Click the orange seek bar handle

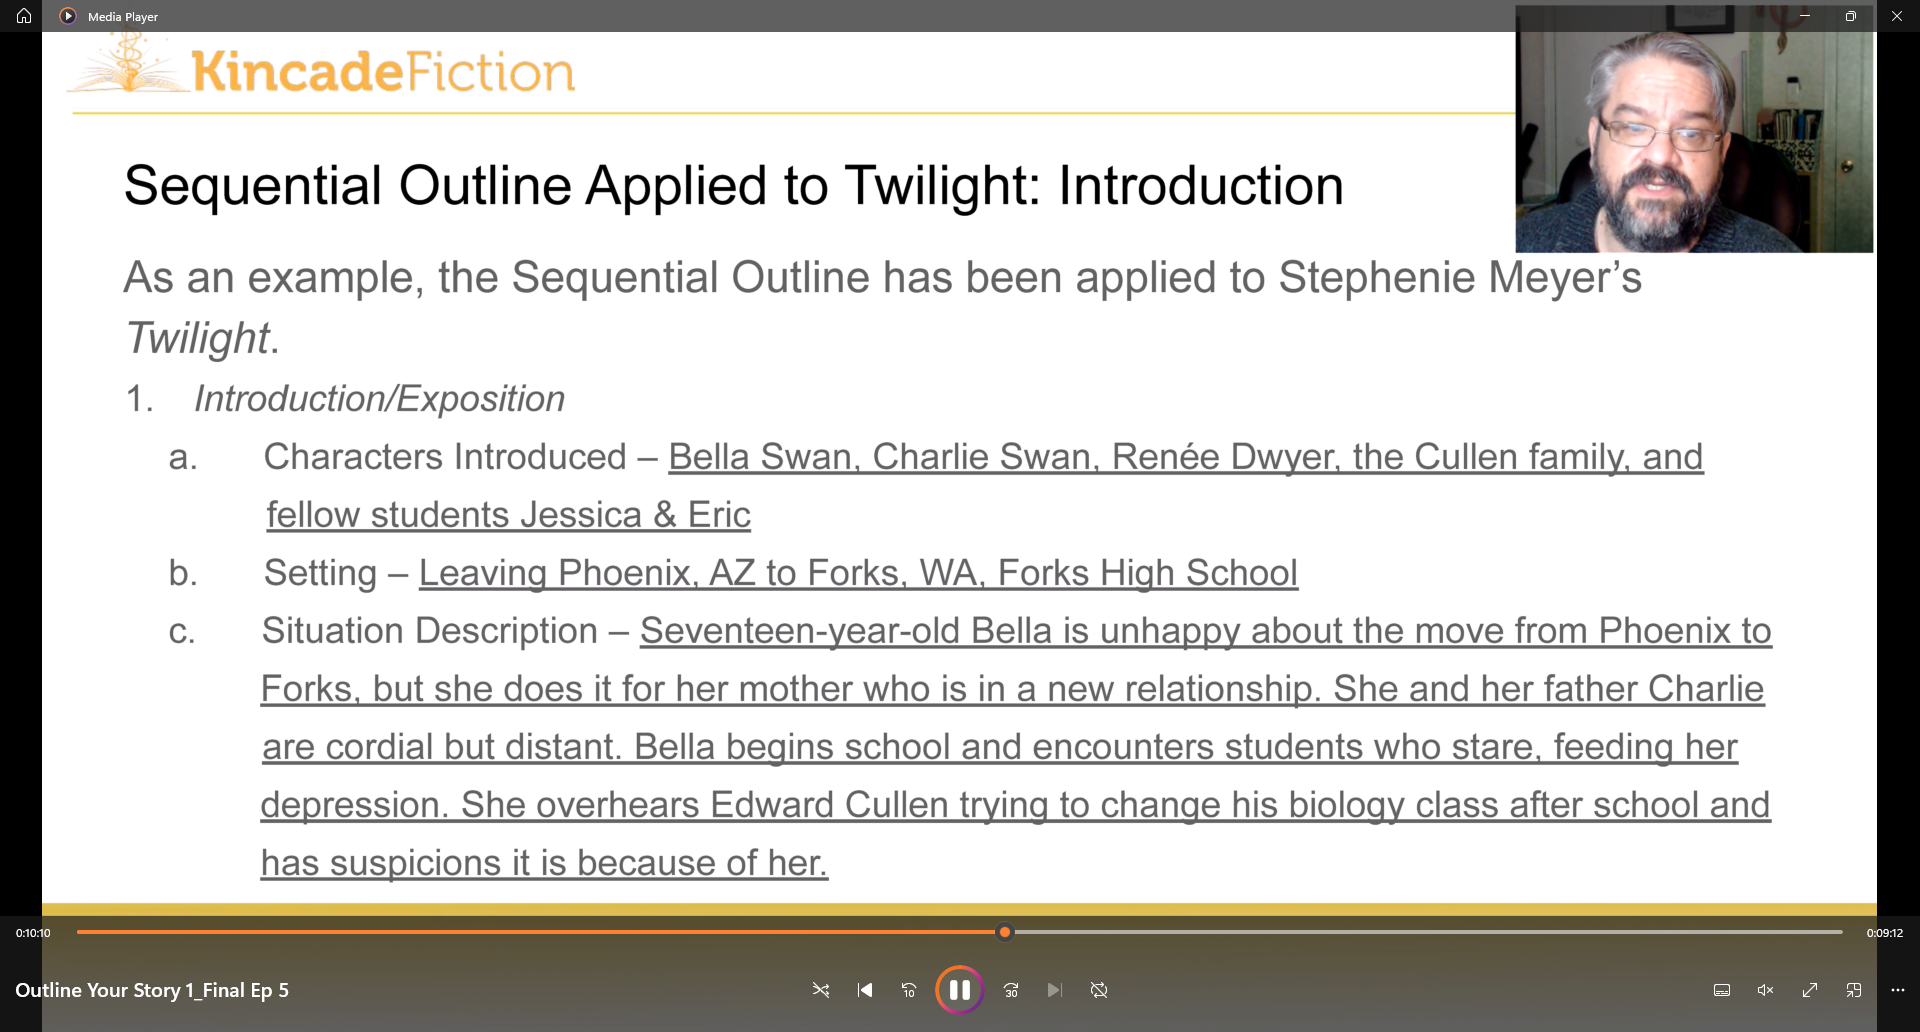point(1005,932)
